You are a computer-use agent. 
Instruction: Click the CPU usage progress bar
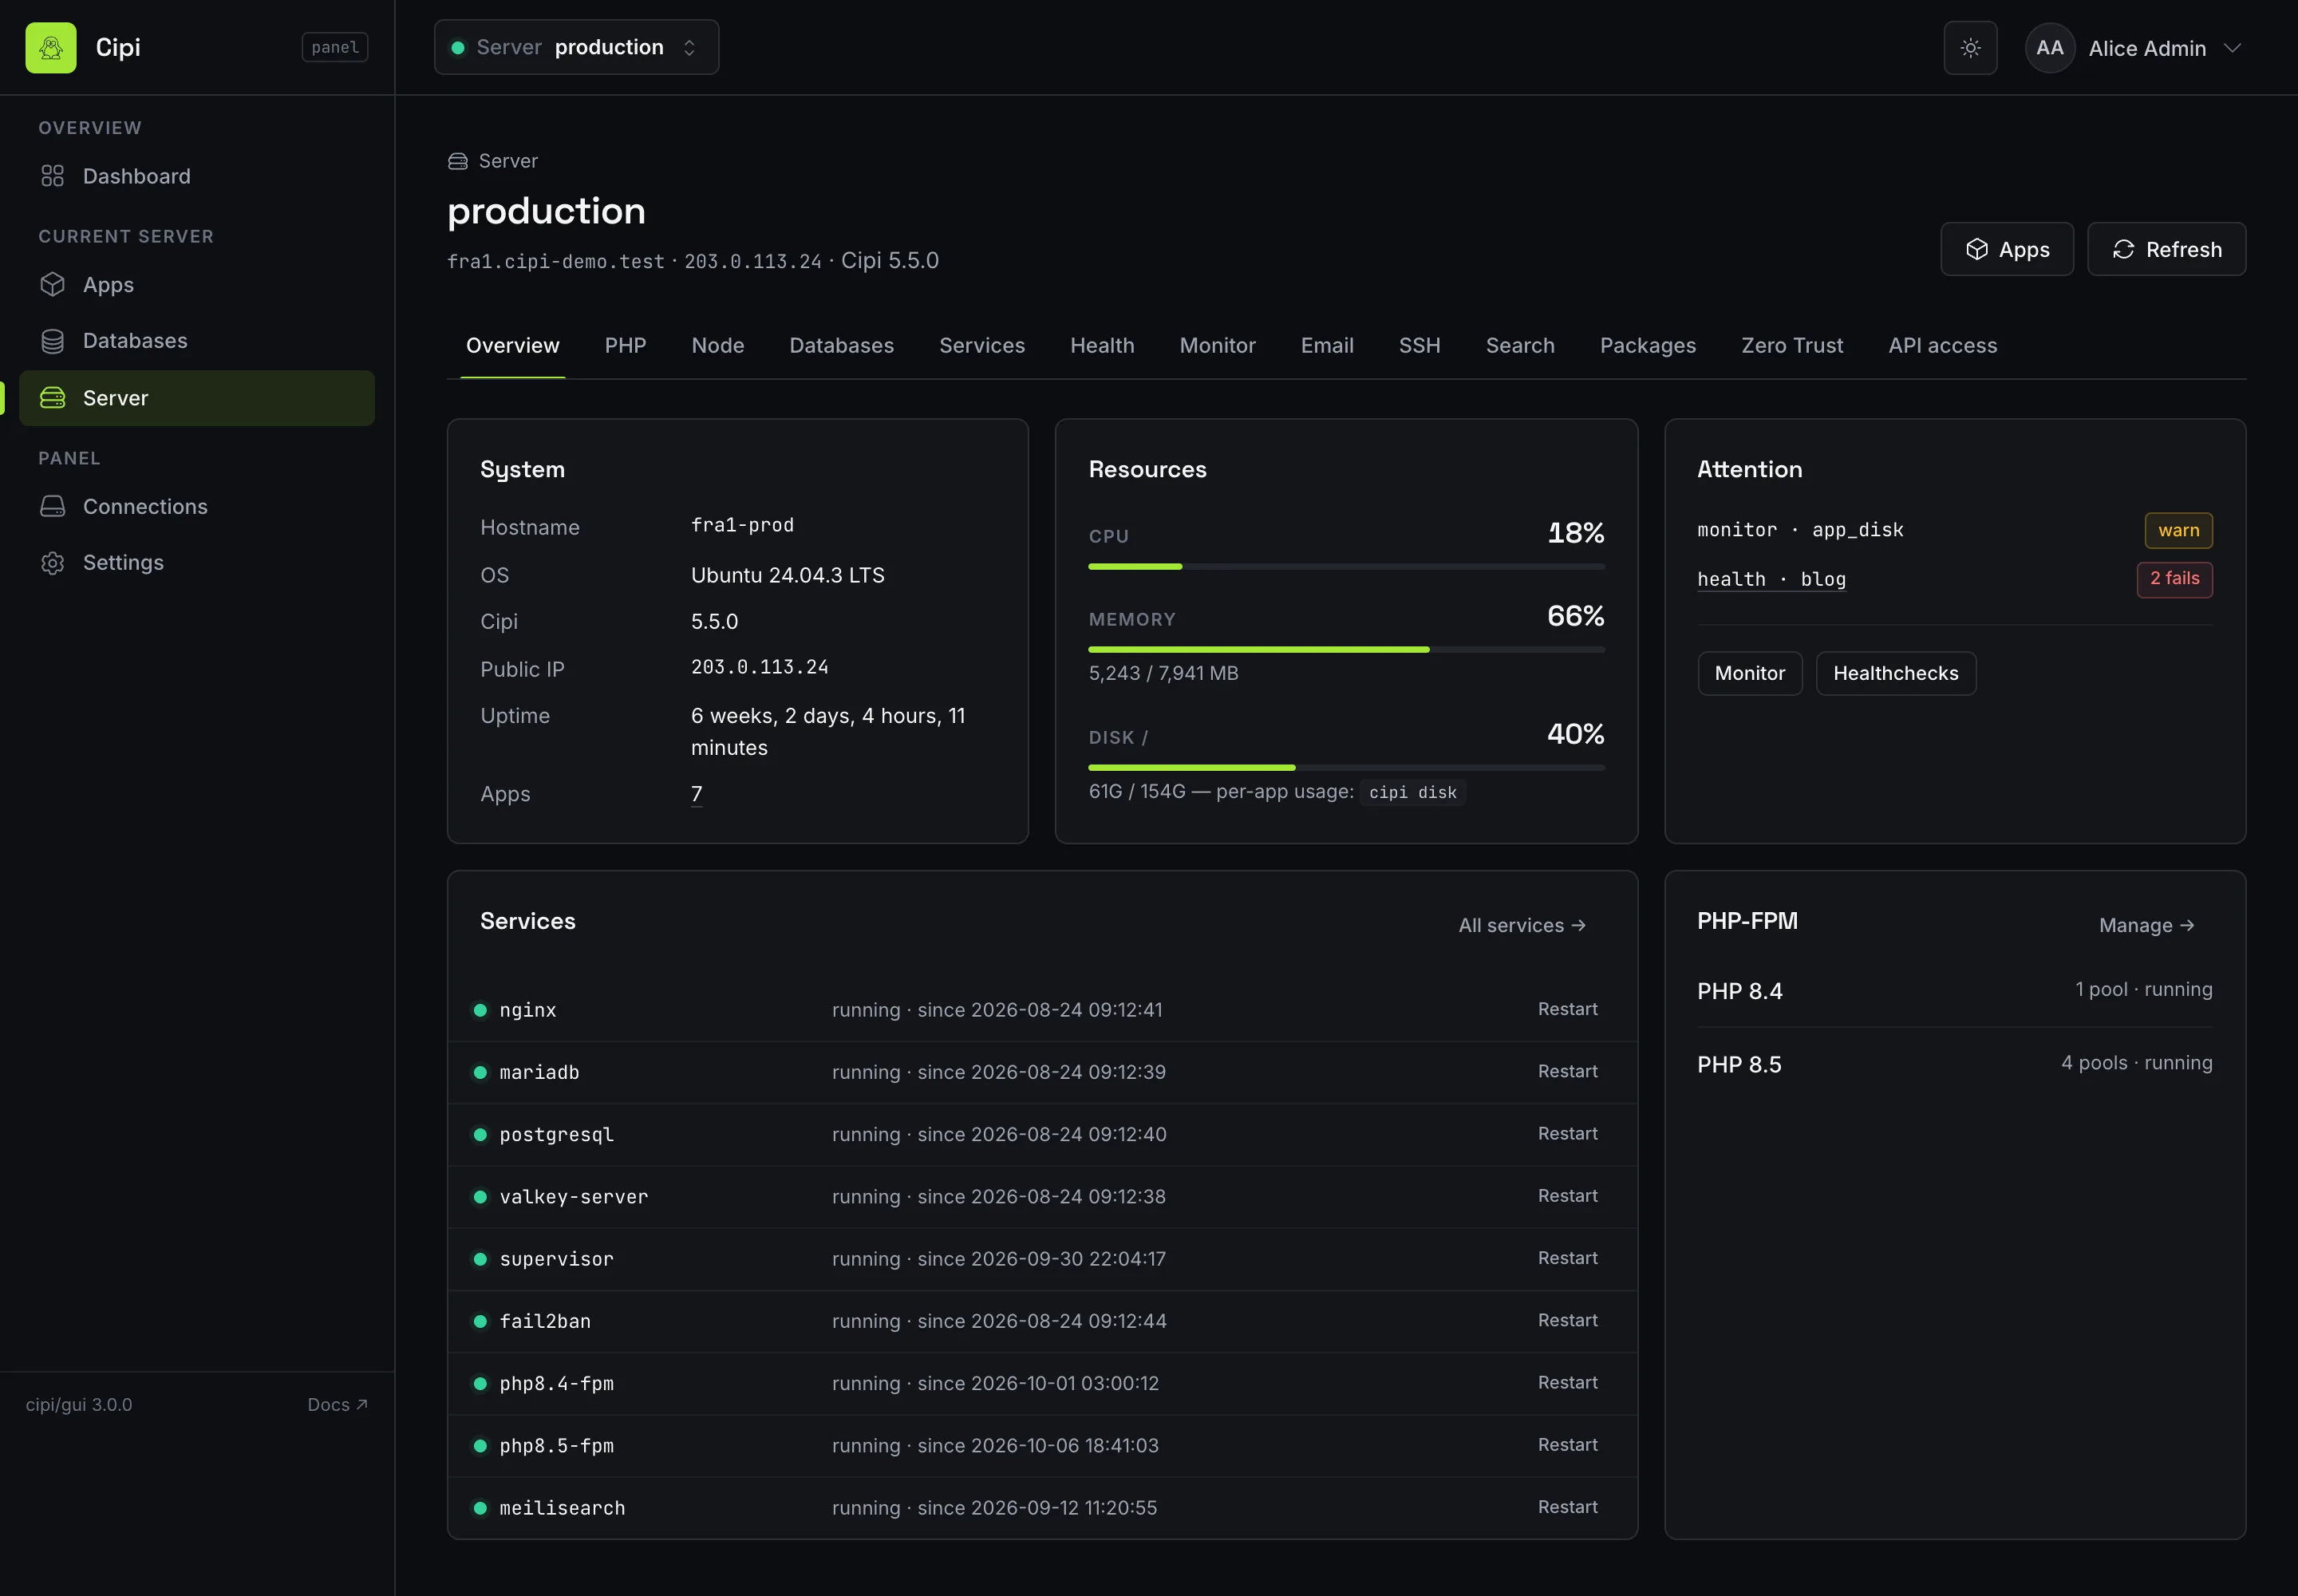(1346, 567)
